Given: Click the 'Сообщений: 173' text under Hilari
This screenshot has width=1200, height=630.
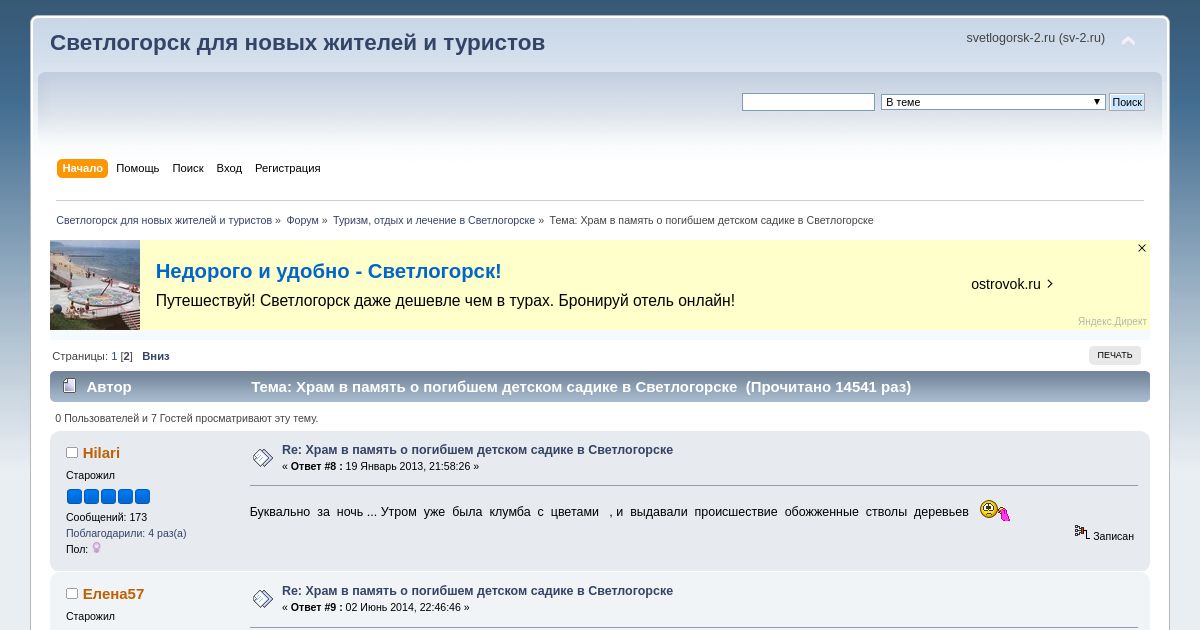Looking at the screenshot, I should pyautogui.click(x=106, y=517).
